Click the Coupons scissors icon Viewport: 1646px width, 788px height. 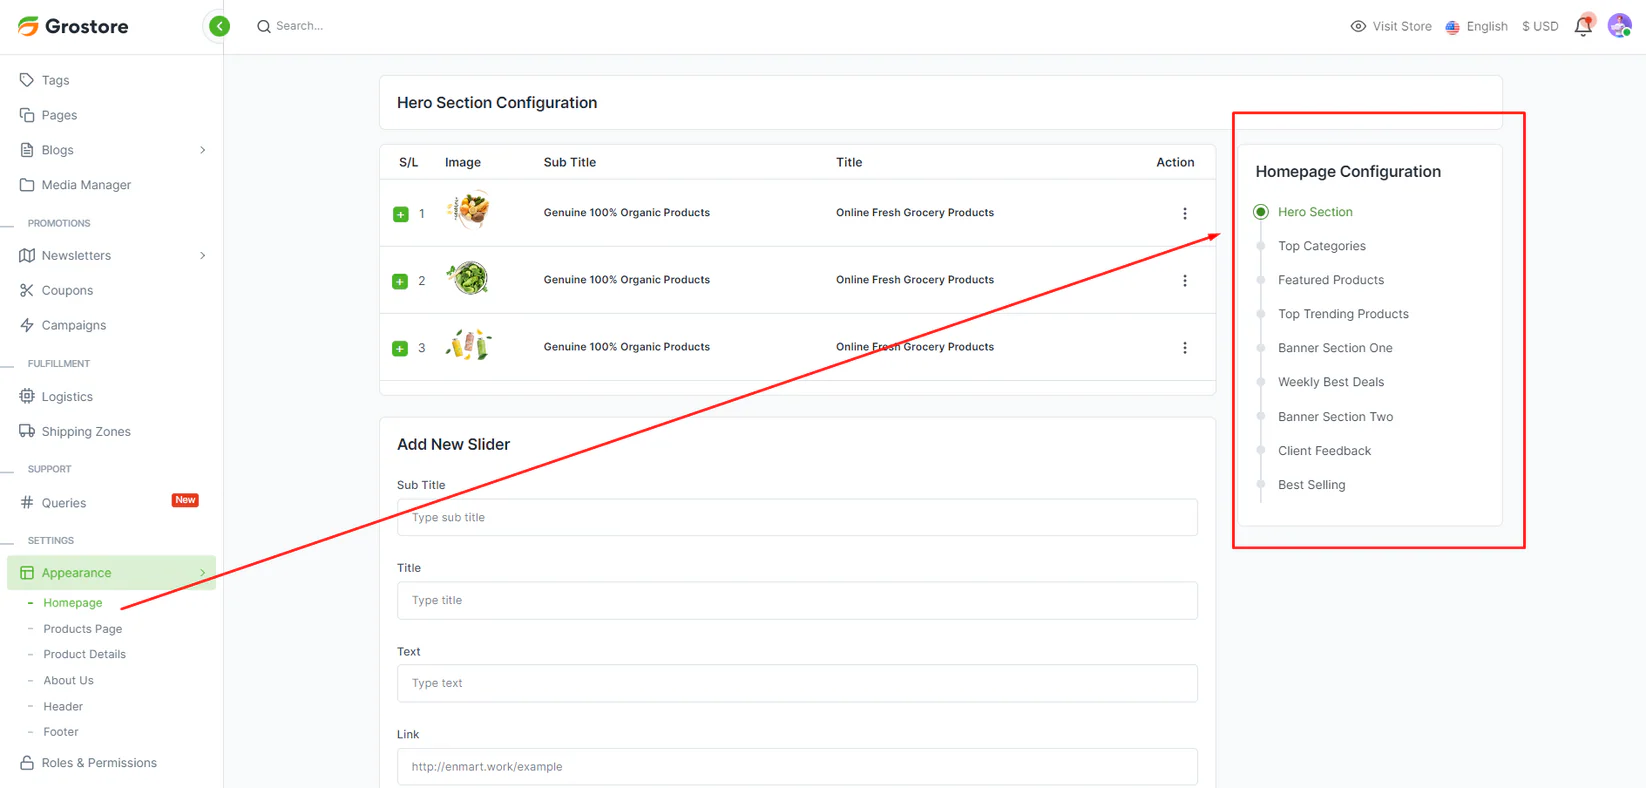click(27, 290)
